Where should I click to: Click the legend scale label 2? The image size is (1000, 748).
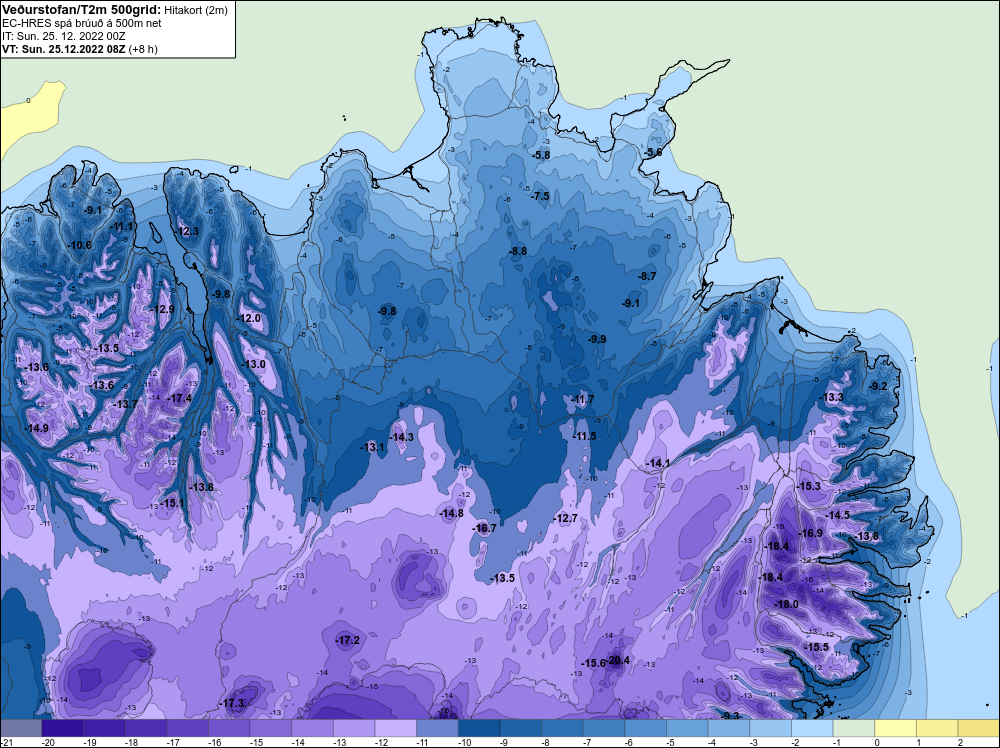[960, 742]
